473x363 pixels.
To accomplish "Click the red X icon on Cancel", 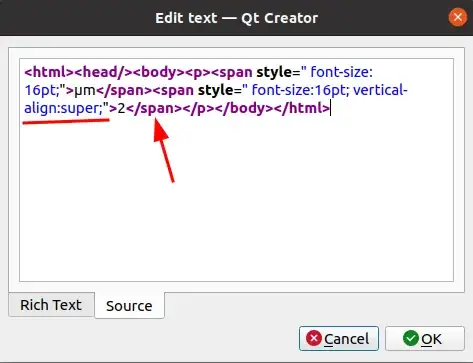I will tap(314, 338).
